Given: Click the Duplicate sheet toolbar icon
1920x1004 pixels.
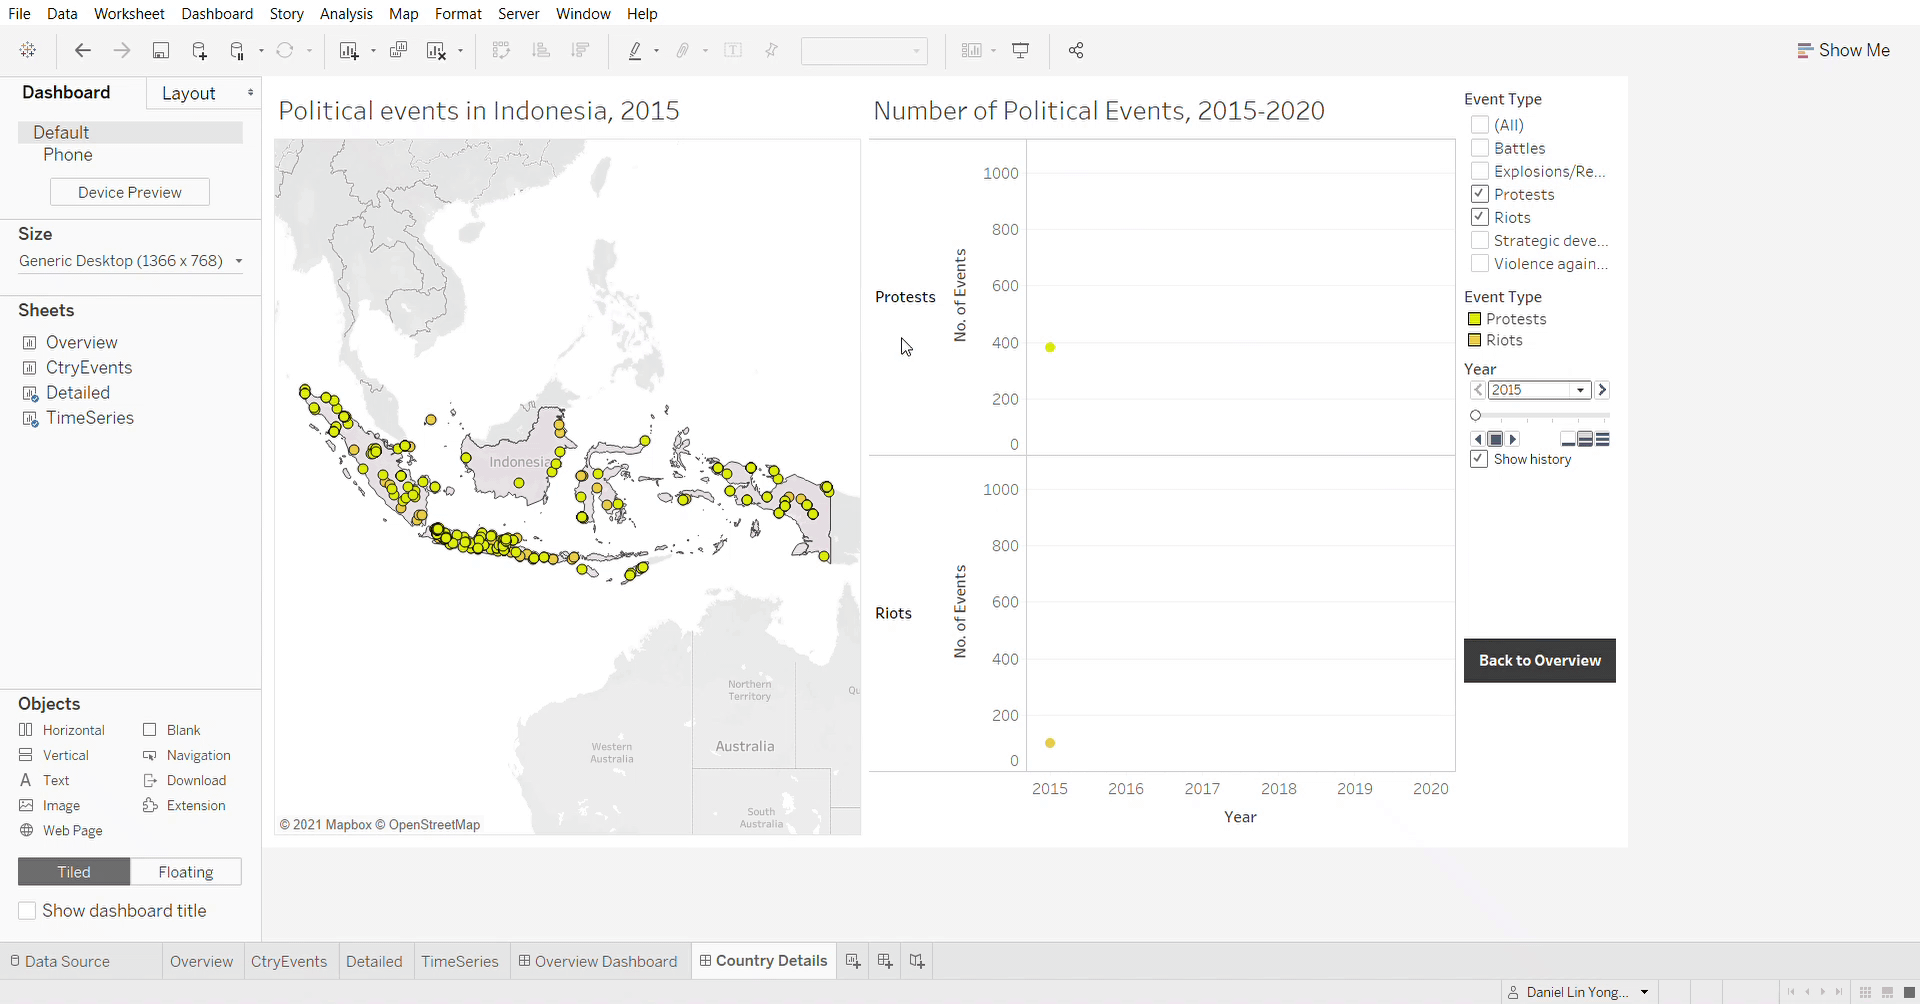Looking at the screenshot, I should [x=398, y=51].
